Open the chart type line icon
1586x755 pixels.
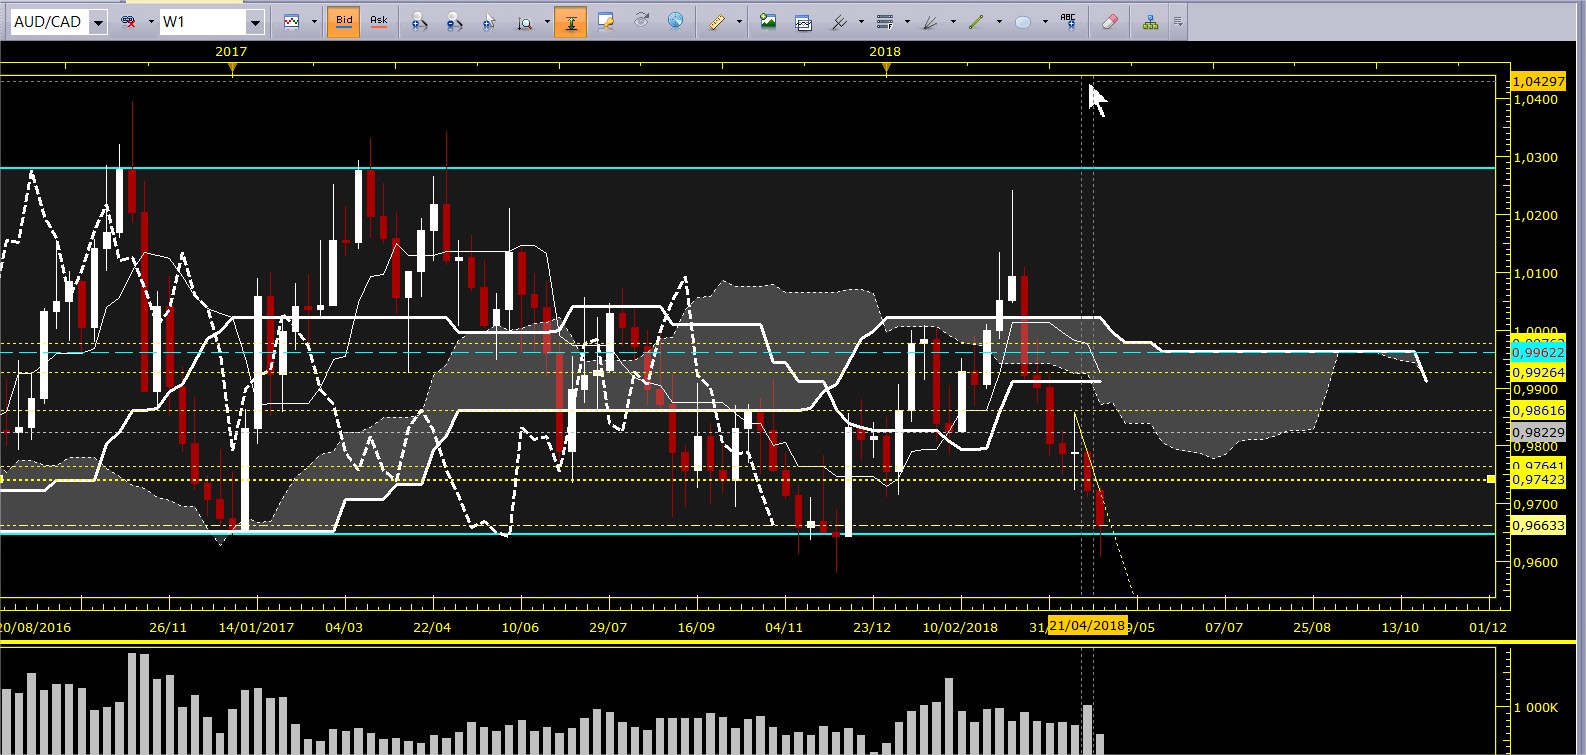click(291, 21)
